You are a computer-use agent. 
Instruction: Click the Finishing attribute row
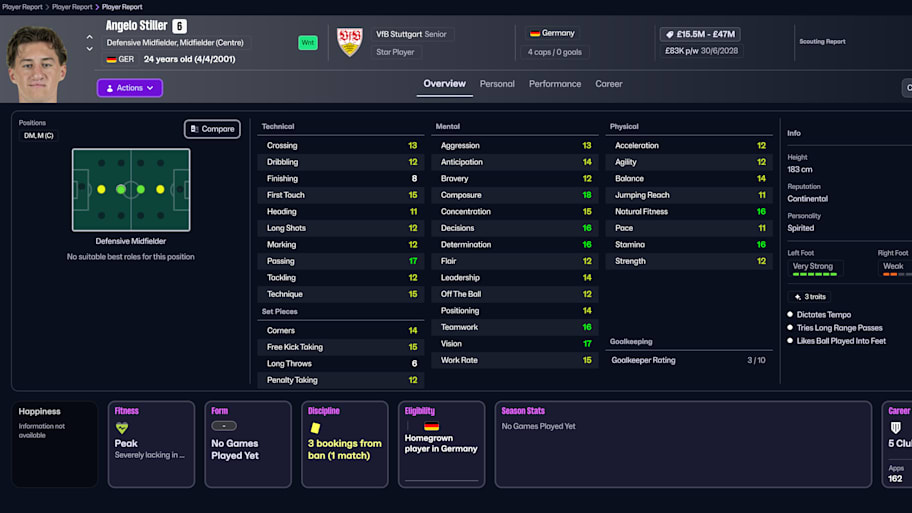pyautogui.click(x=341, y=179)
